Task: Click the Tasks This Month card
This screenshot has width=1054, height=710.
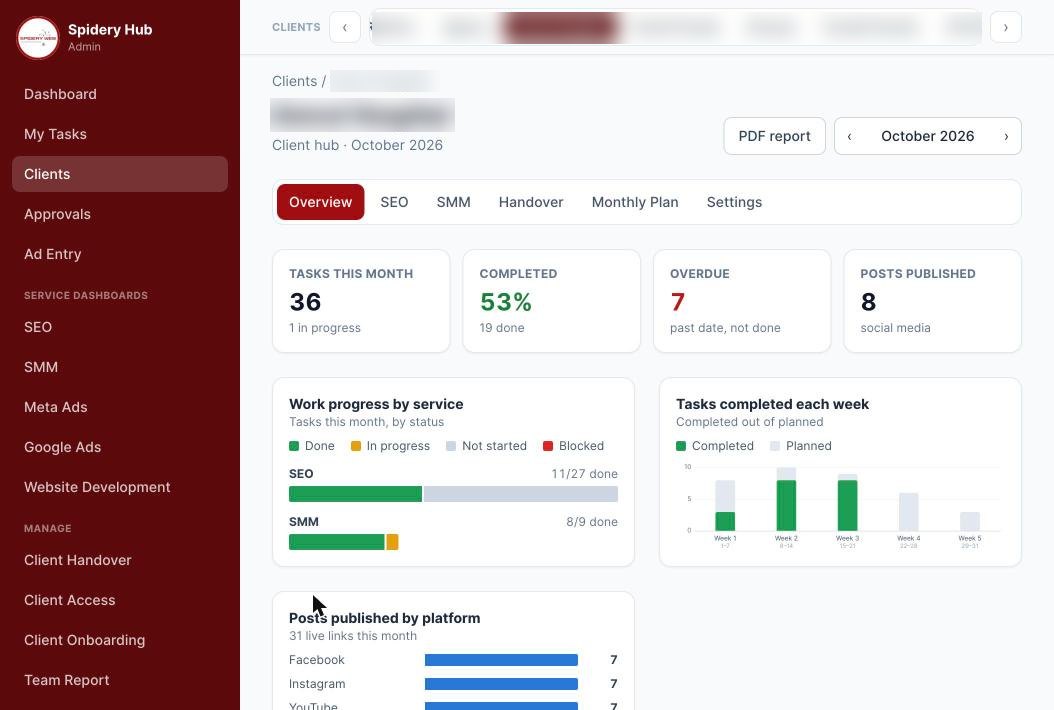Action: pos(361,301)
